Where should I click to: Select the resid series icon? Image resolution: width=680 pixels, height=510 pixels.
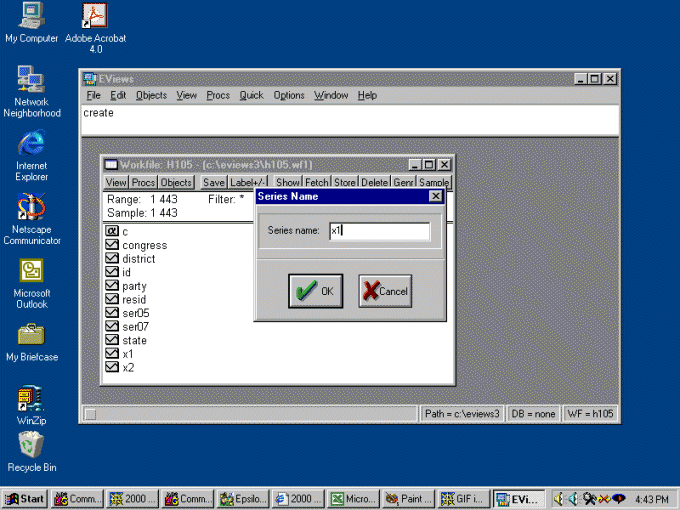(112, 299)
